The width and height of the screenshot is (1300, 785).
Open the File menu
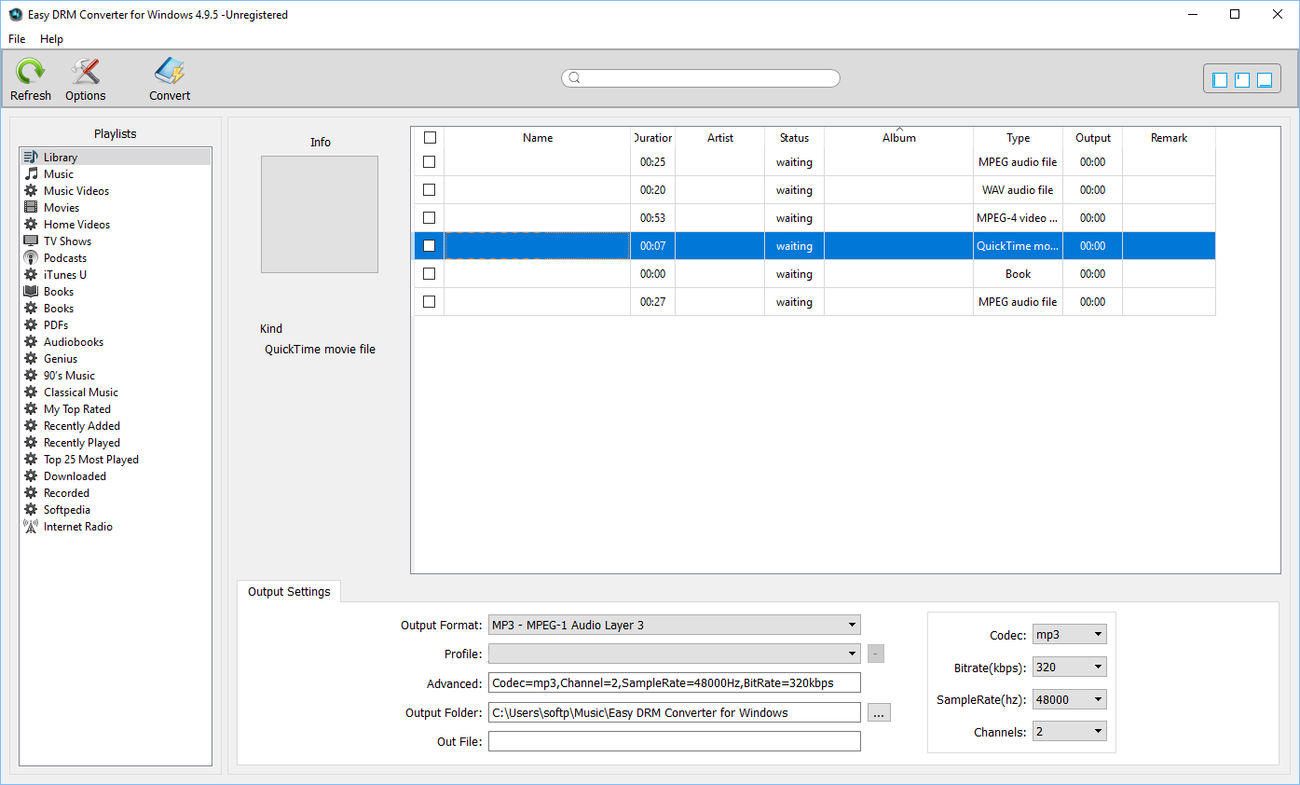16,39
